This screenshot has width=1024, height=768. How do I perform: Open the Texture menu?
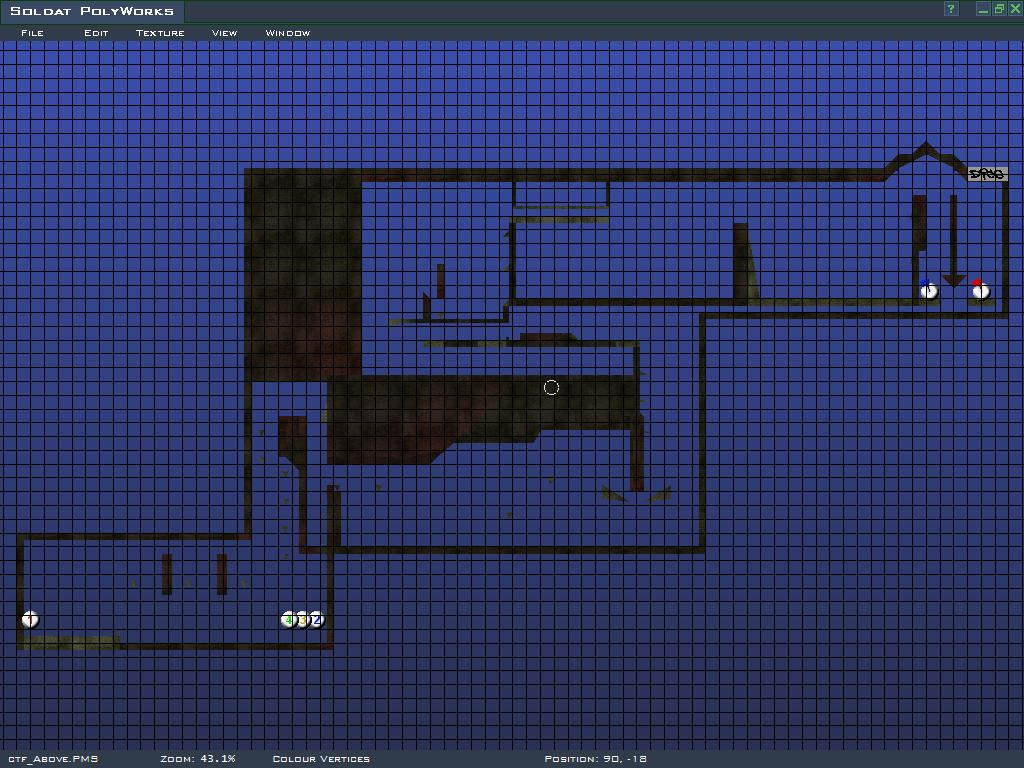[x=160, y=33]
